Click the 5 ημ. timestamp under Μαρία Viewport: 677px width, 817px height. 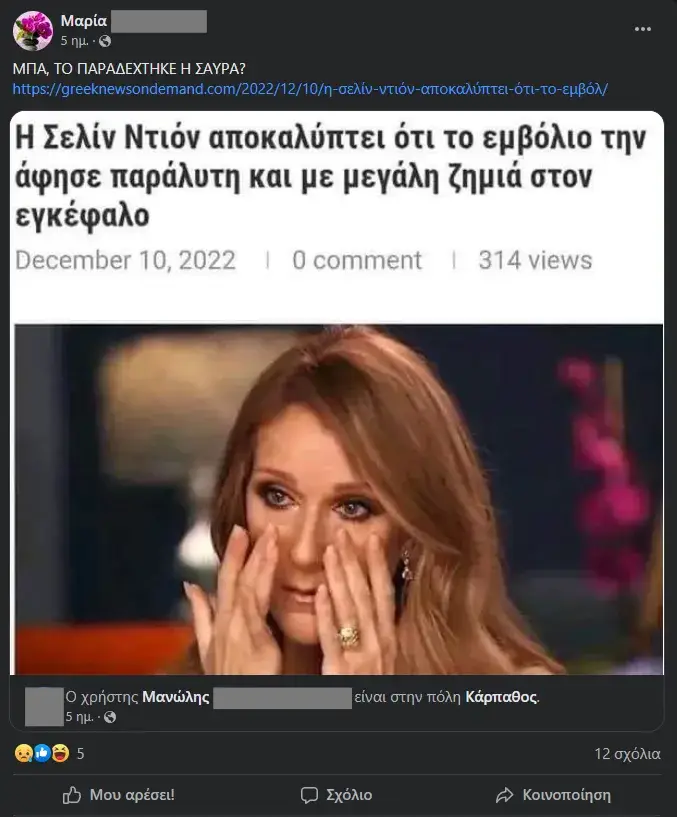pyautogui.click(x=74, y=41)
